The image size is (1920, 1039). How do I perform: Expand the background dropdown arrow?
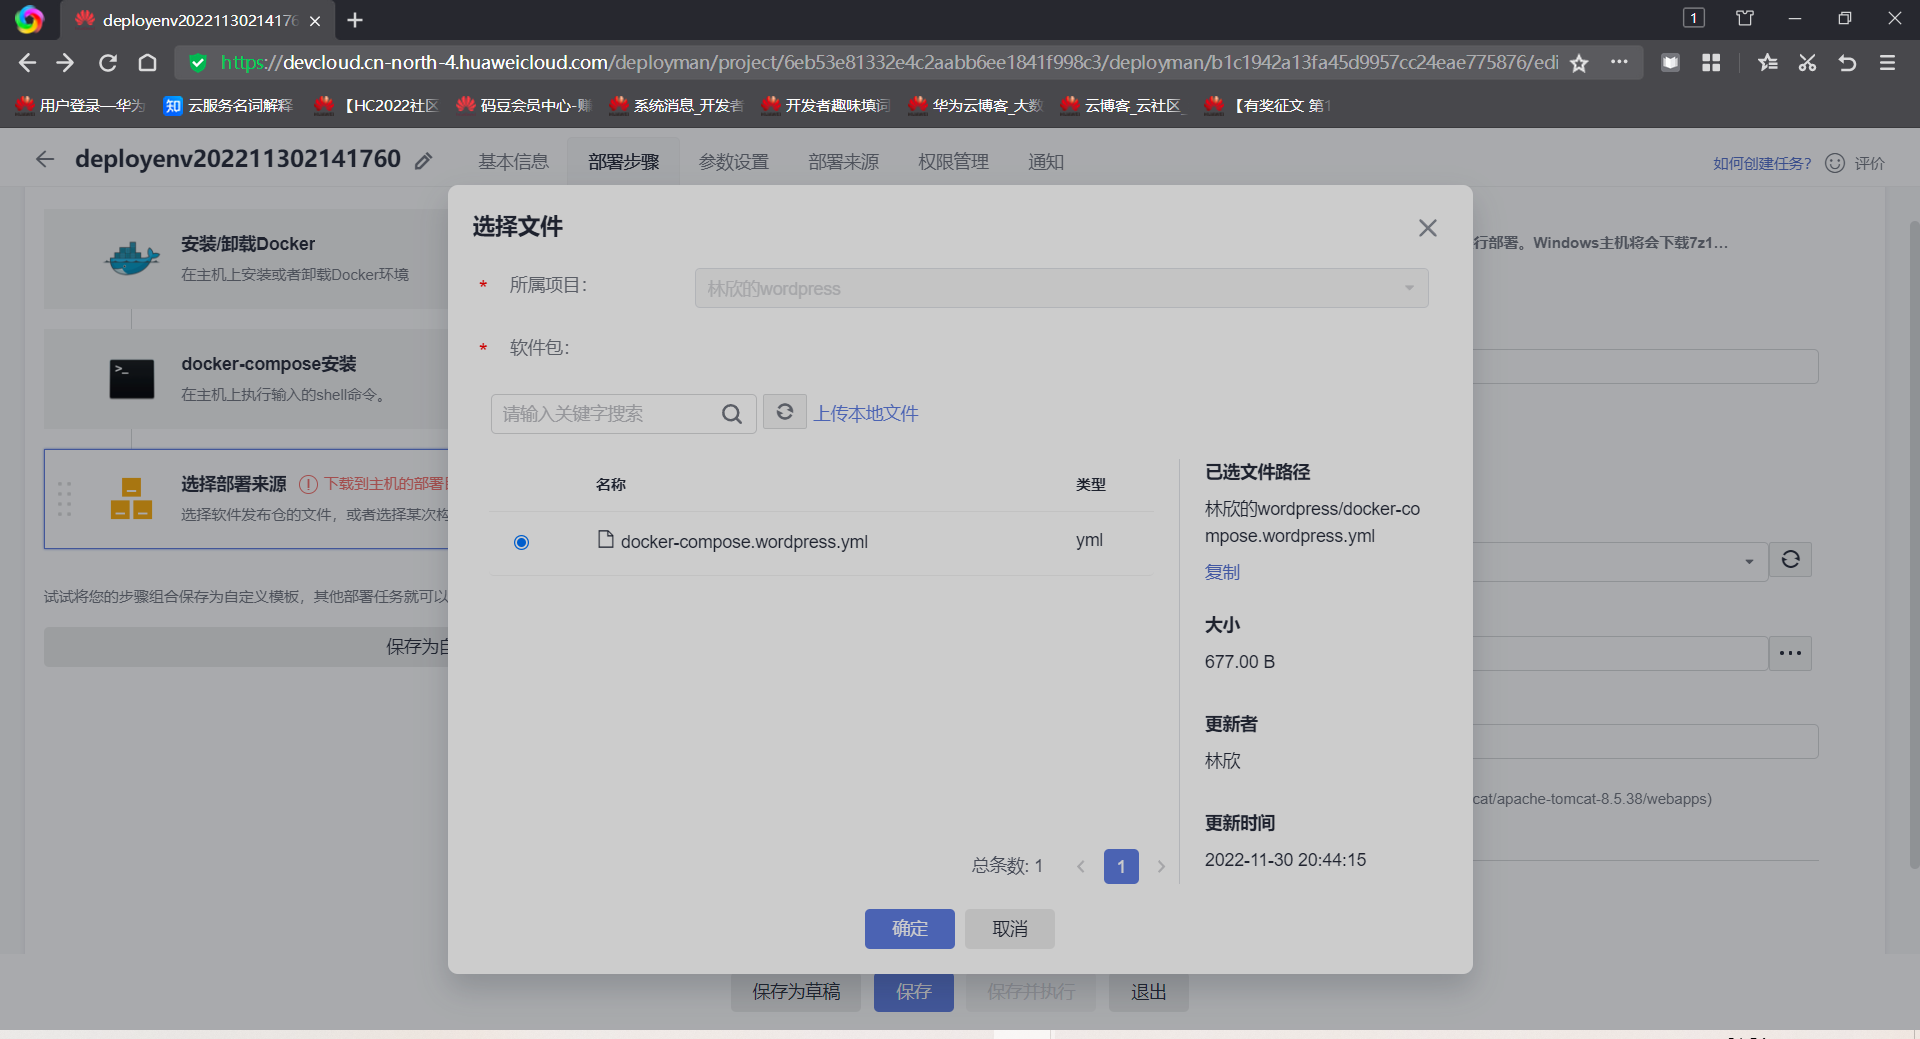point(1749,561)
